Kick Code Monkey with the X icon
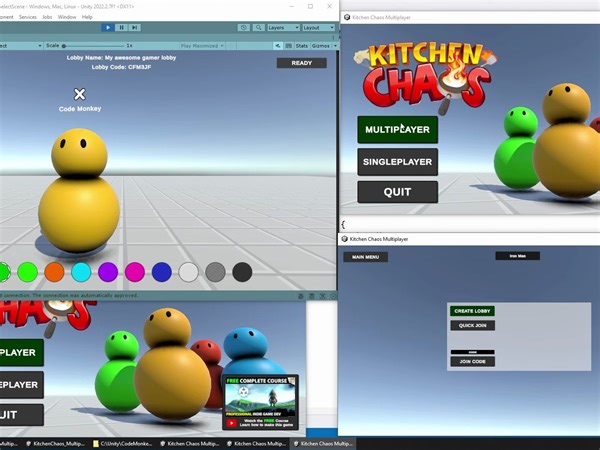Image resolution: width=600 pixels, height=450 pixels. (80, 94)
